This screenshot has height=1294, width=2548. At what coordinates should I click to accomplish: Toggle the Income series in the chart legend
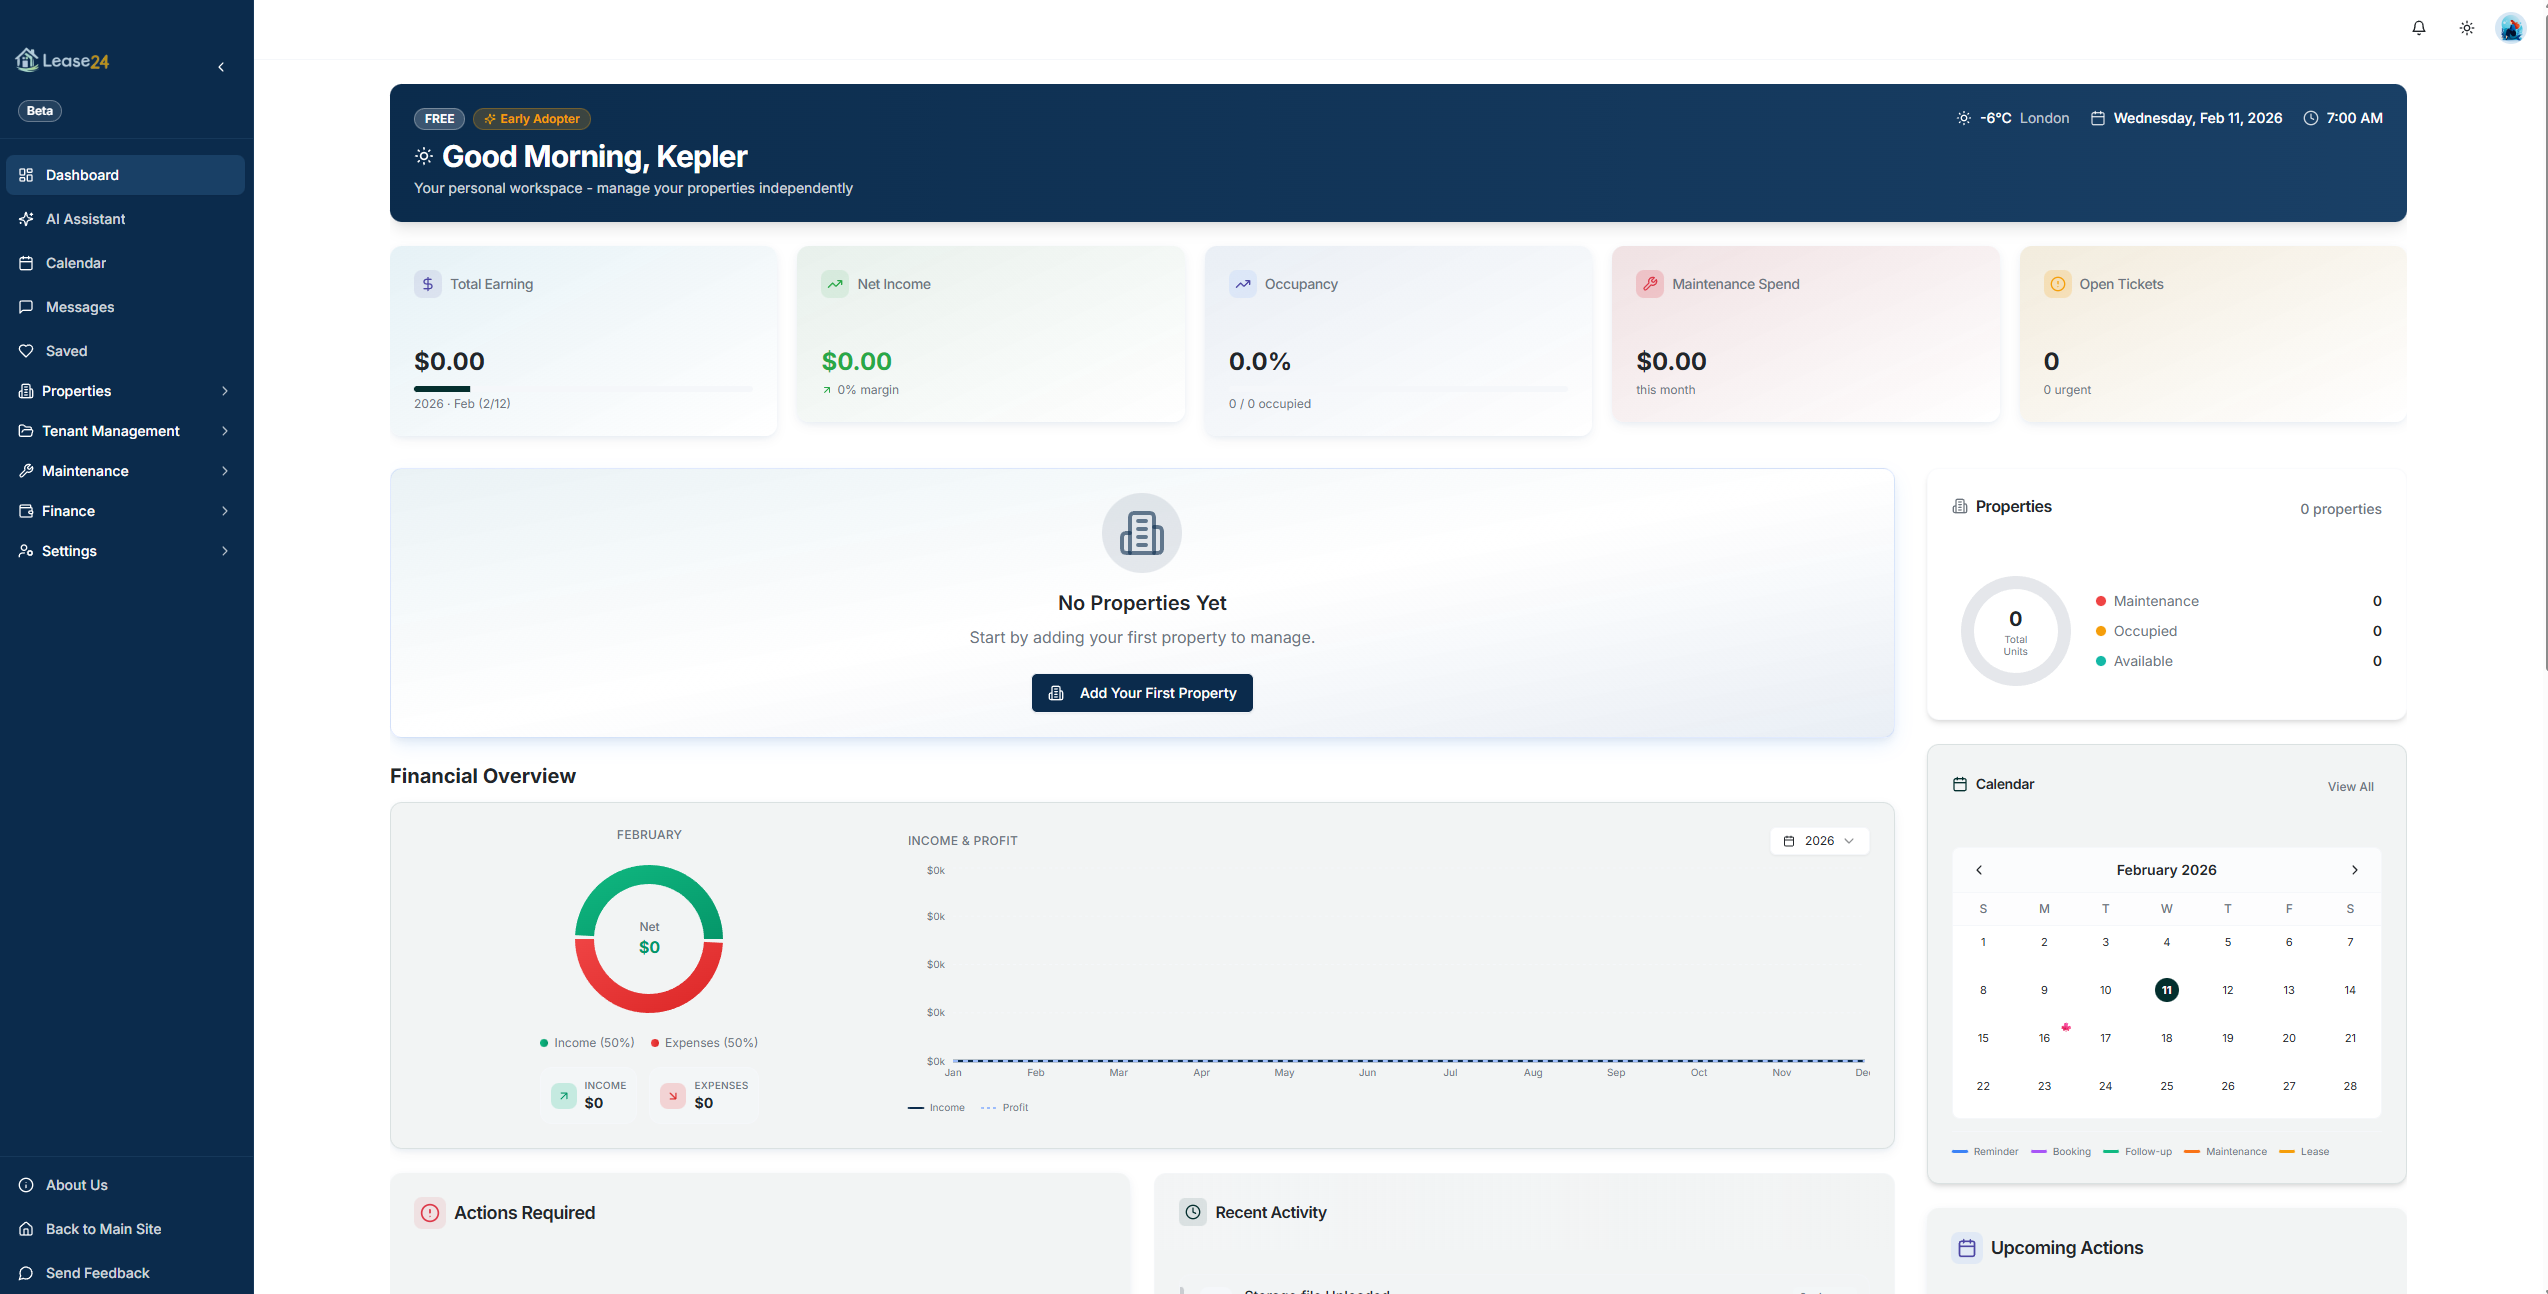937,1107
